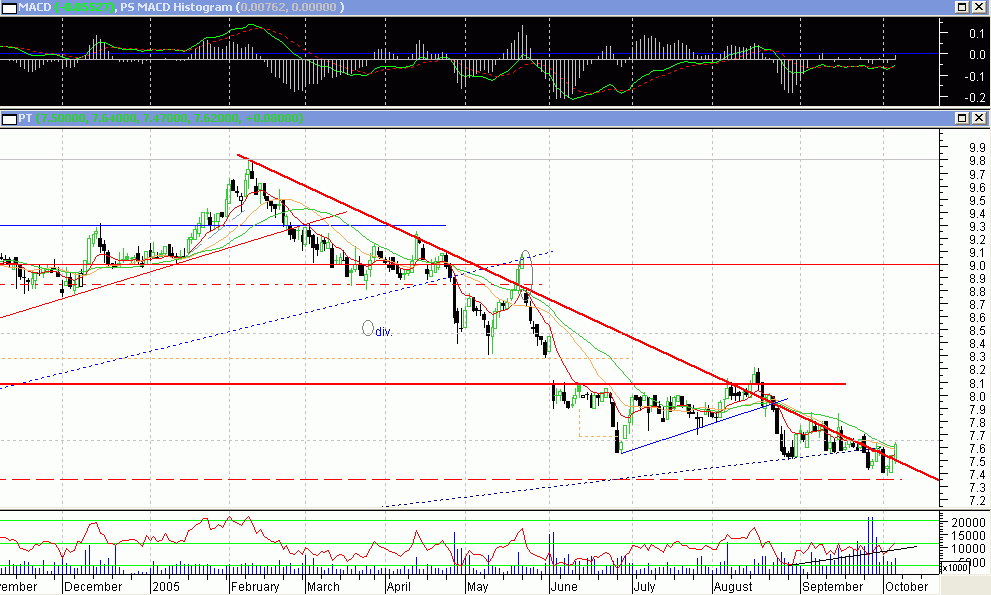
Task: Click the x1000 volume multiplier label
Action: (x=955, y=568)
